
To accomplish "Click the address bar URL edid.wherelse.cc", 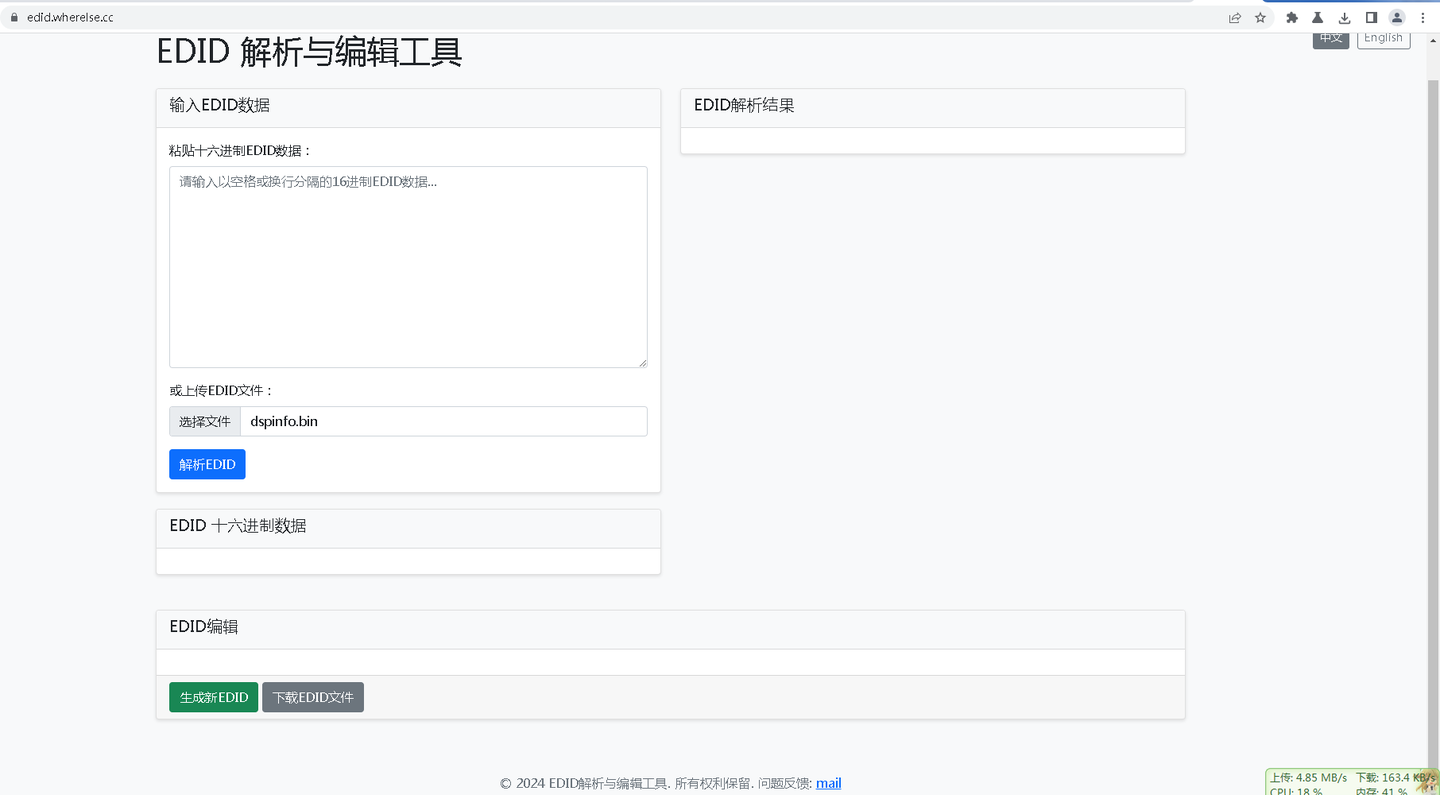I will click(x=70, y=18).
